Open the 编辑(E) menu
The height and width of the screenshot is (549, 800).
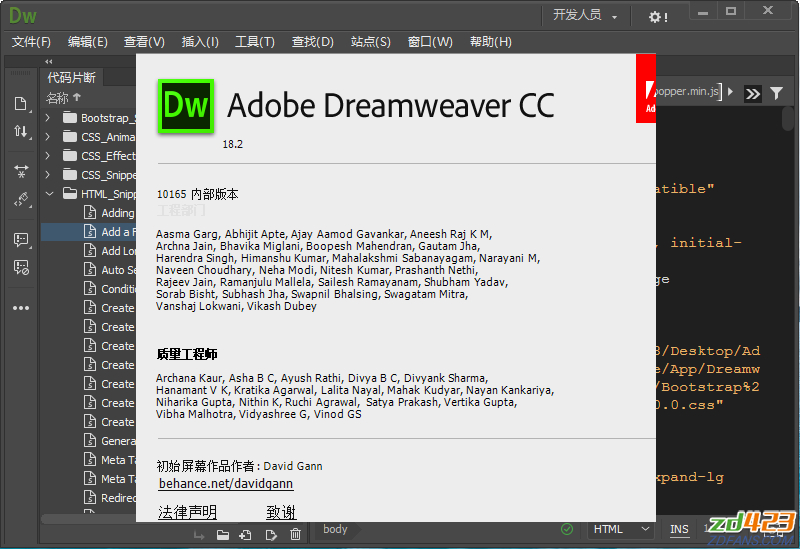click(x=88, y=42)
